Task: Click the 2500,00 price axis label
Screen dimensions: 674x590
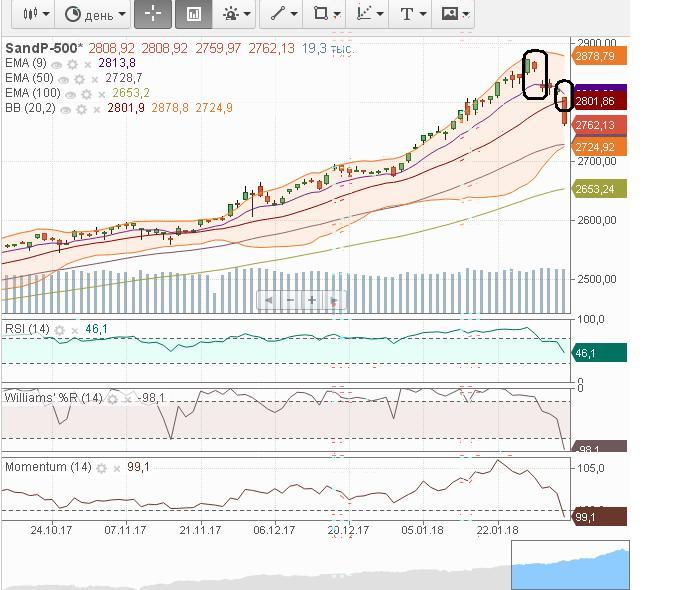Action: point(597,279)
